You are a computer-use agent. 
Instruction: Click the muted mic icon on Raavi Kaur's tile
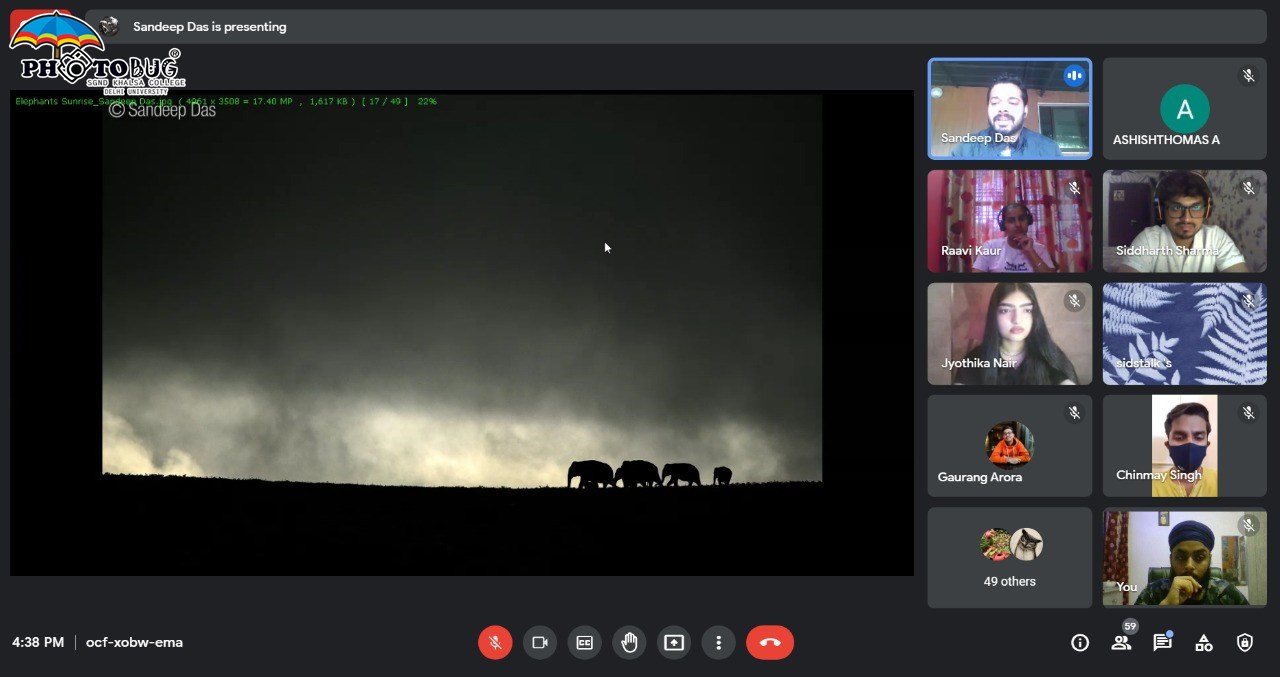click(x=1074, y=188)
